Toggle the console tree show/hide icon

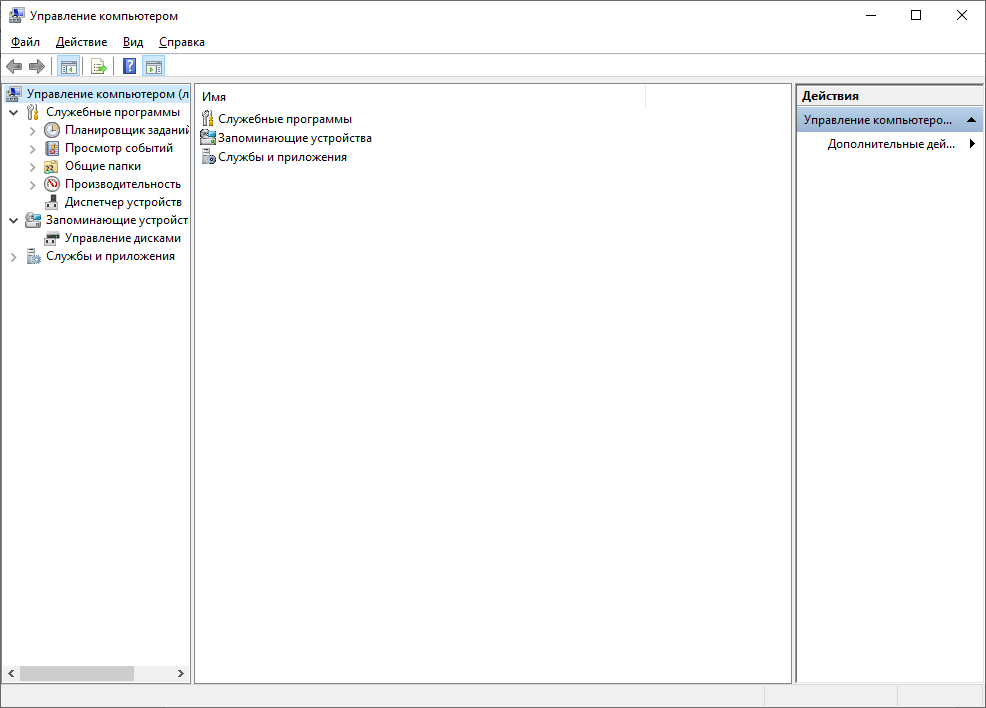(69, 66)
